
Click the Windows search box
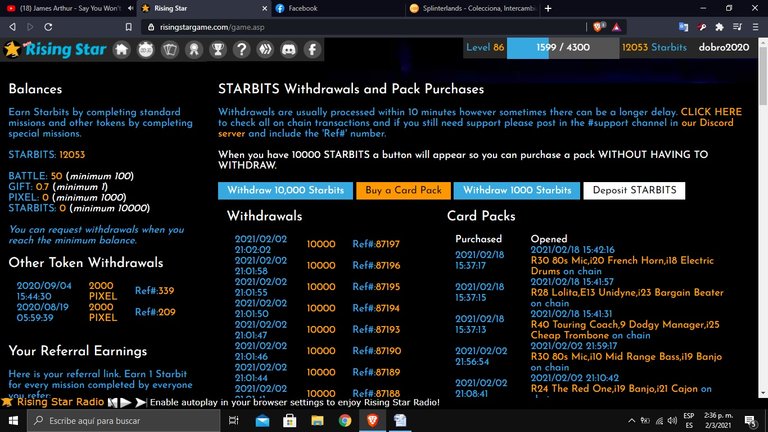123,421
